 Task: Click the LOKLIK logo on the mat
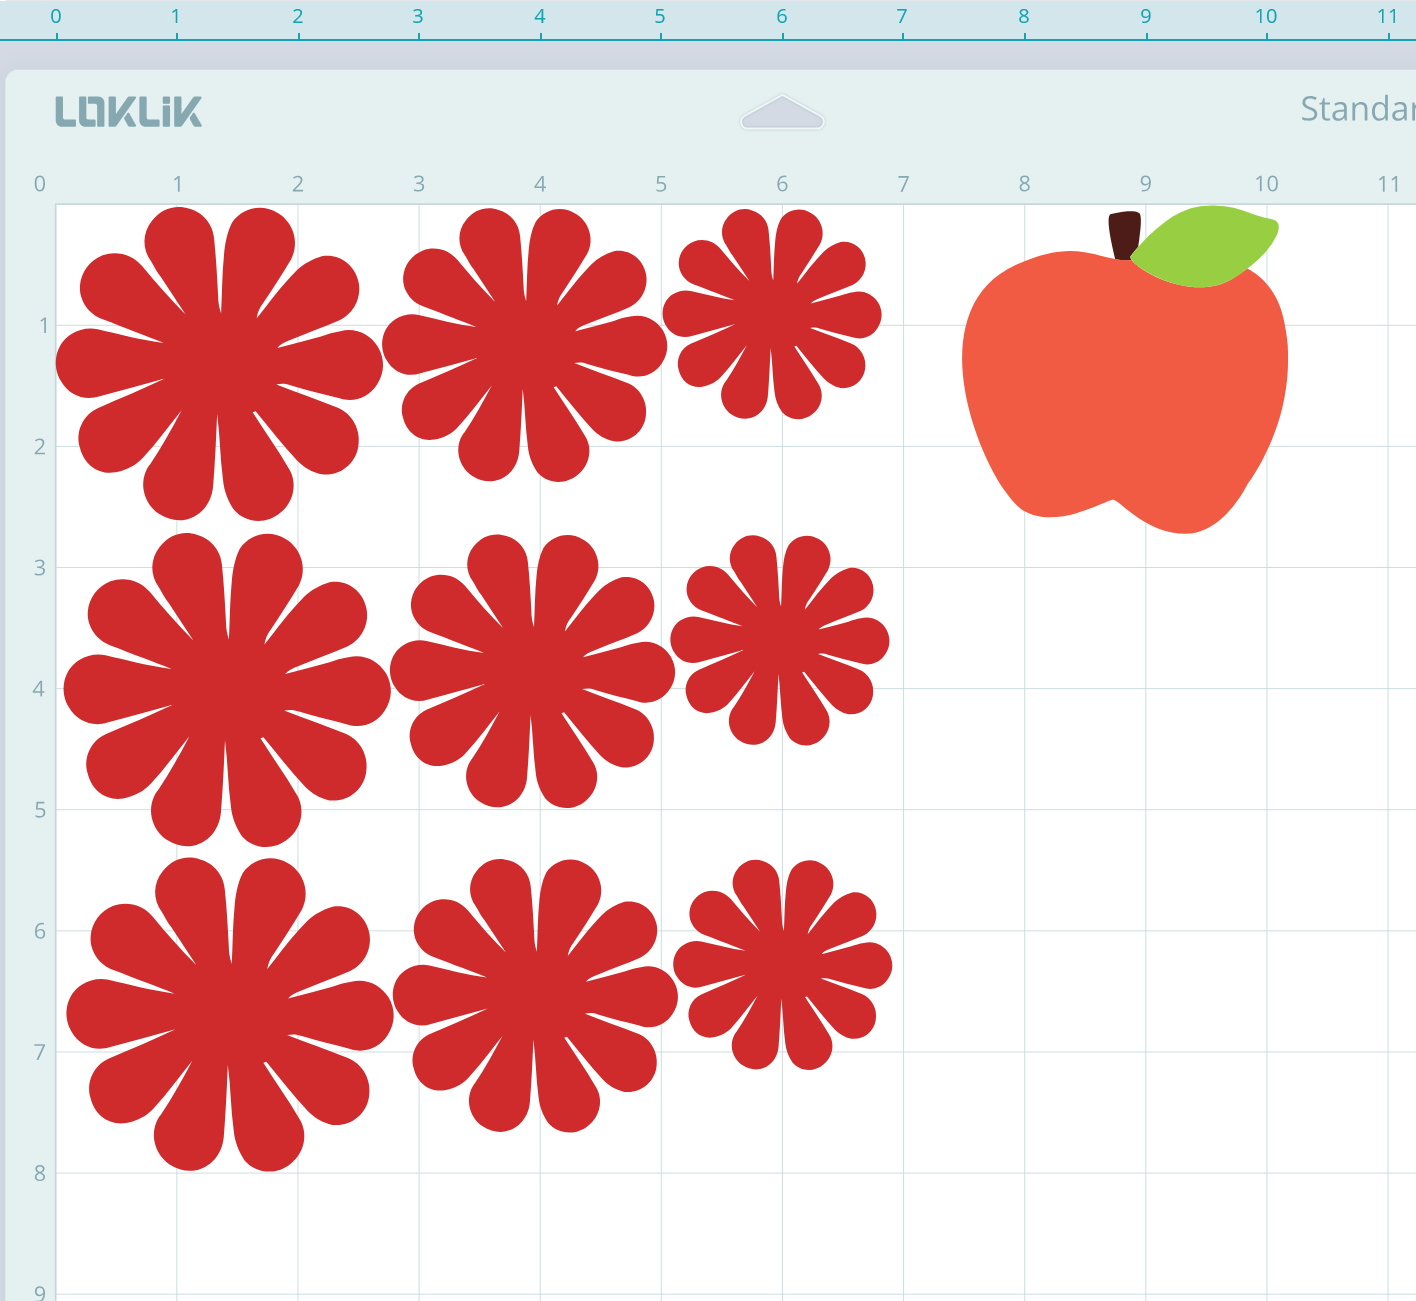tap(128, 111)
